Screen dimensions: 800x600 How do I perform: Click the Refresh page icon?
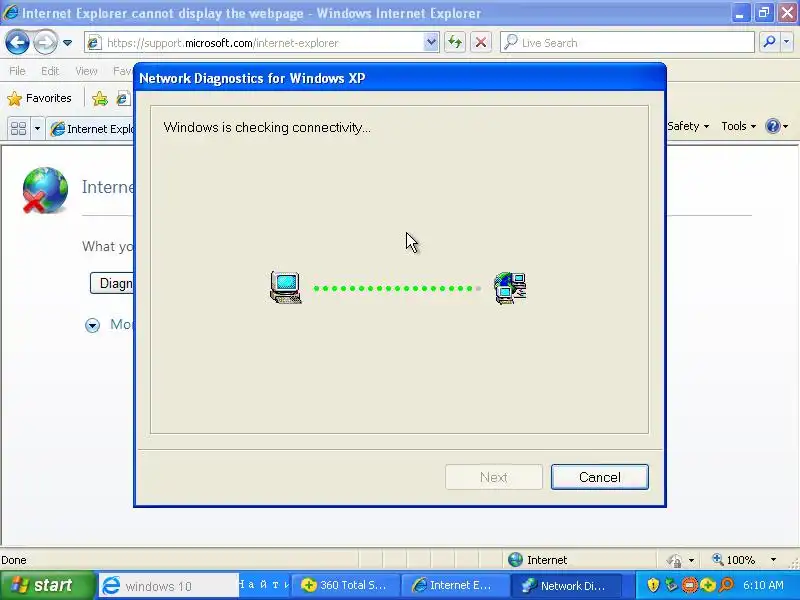(x=455, y=43)
